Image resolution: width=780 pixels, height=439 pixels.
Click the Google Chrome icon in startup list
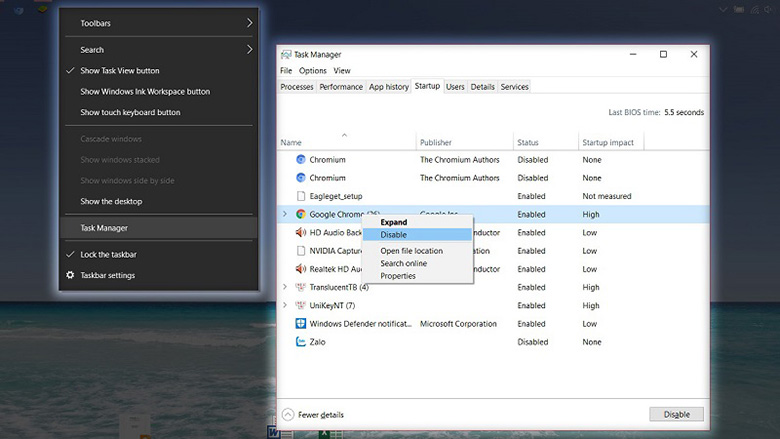pos(300,214)
